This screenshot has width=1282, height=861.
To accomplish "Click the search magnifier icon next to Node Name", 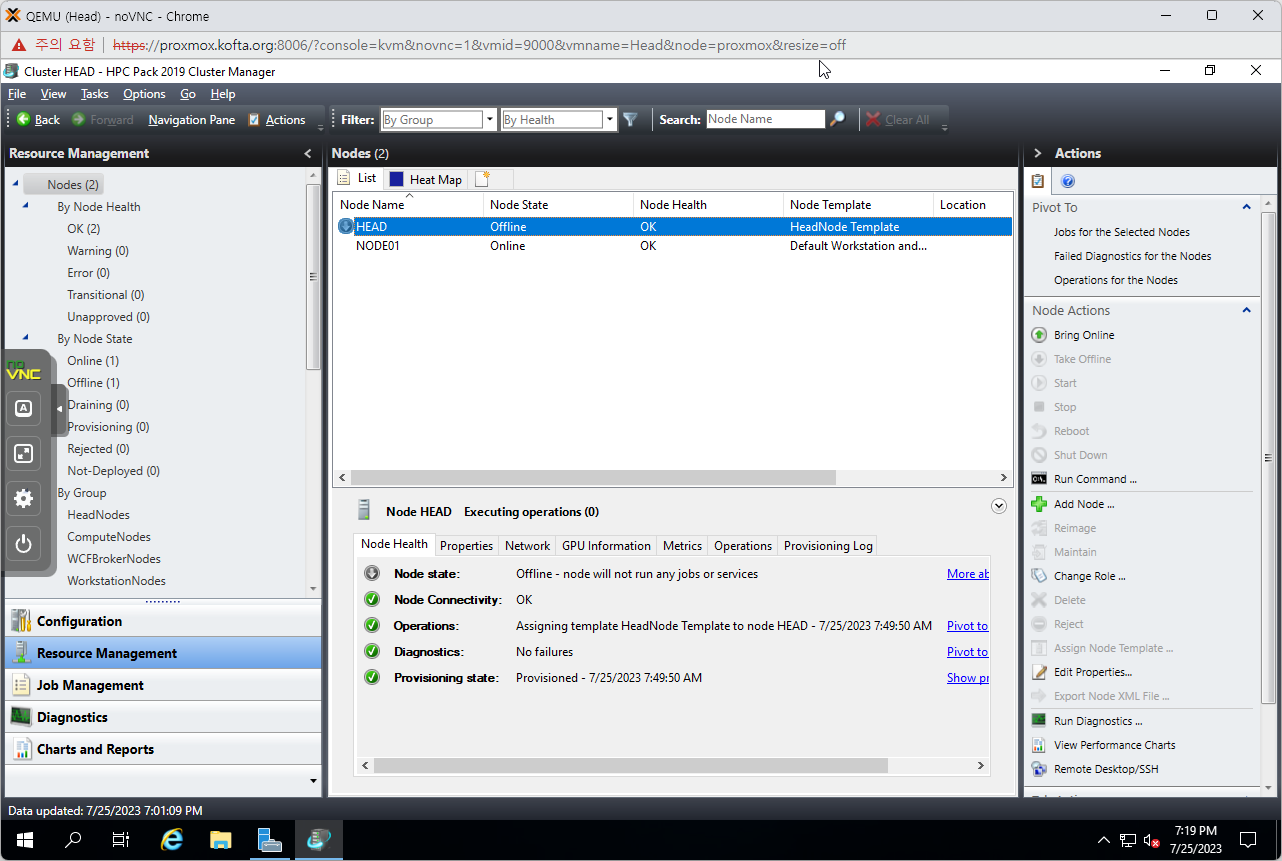I will point(838,120).
